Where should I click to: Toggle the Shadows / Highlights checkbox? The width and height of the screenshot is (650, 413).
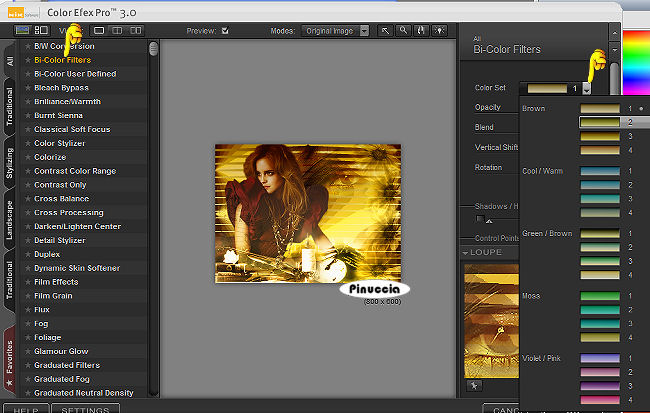click(480, 219)
